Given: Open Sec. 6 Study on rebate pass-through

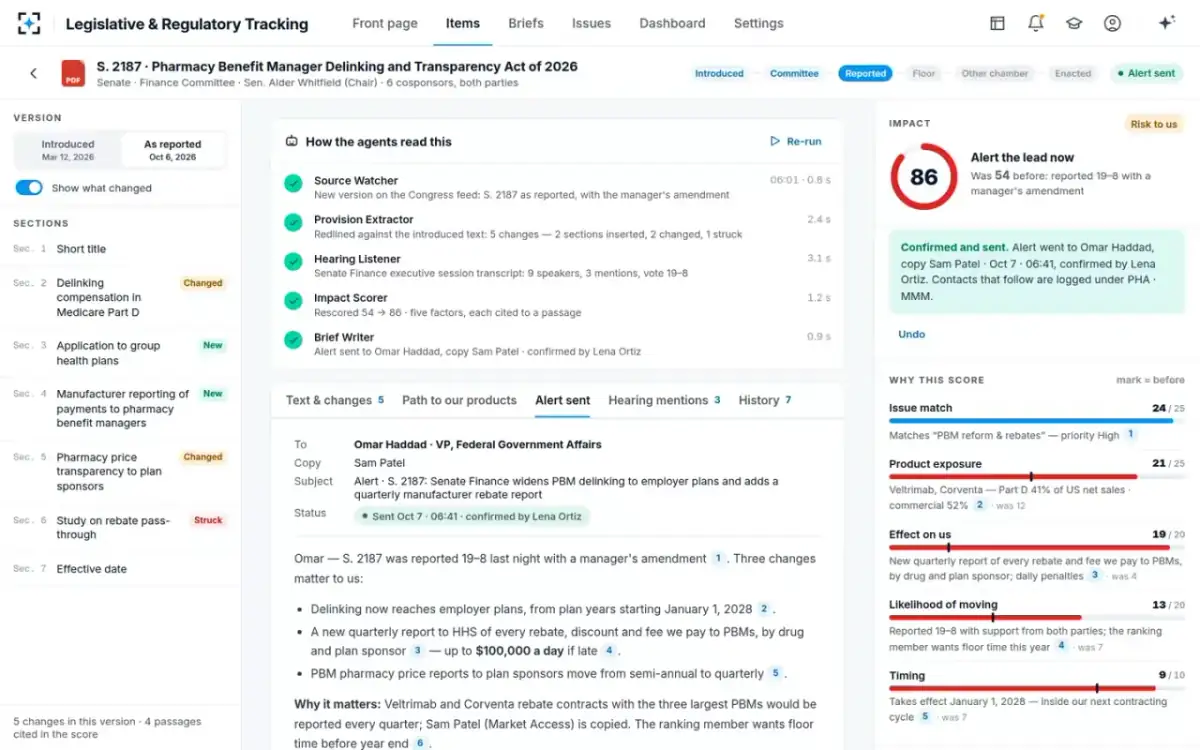Looking at the screenshot, I should point(120,527).
